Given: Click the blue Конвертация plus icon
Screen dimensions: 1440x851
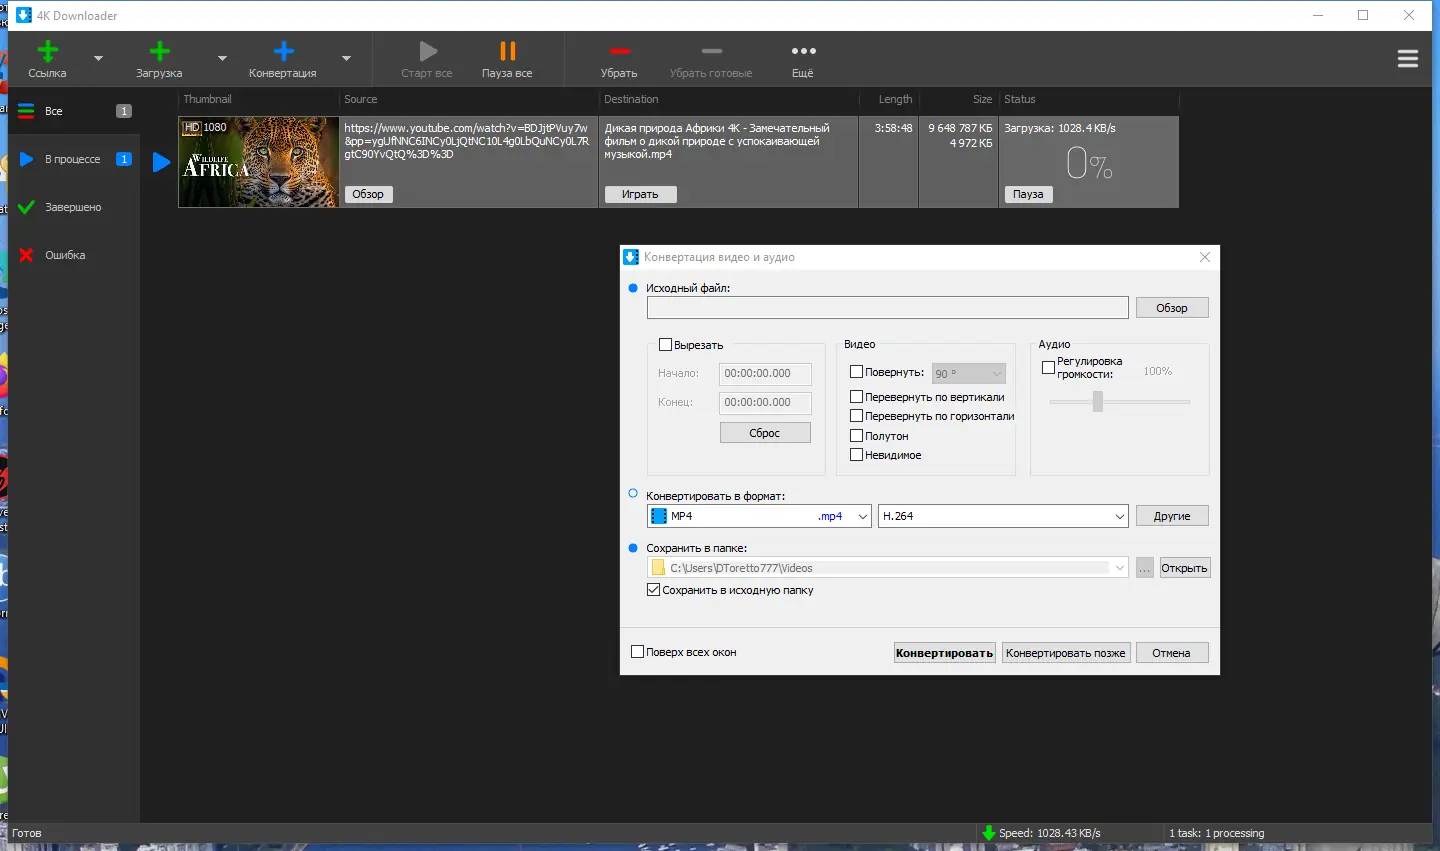Looking at the screenshot, I should click(283, 51).
